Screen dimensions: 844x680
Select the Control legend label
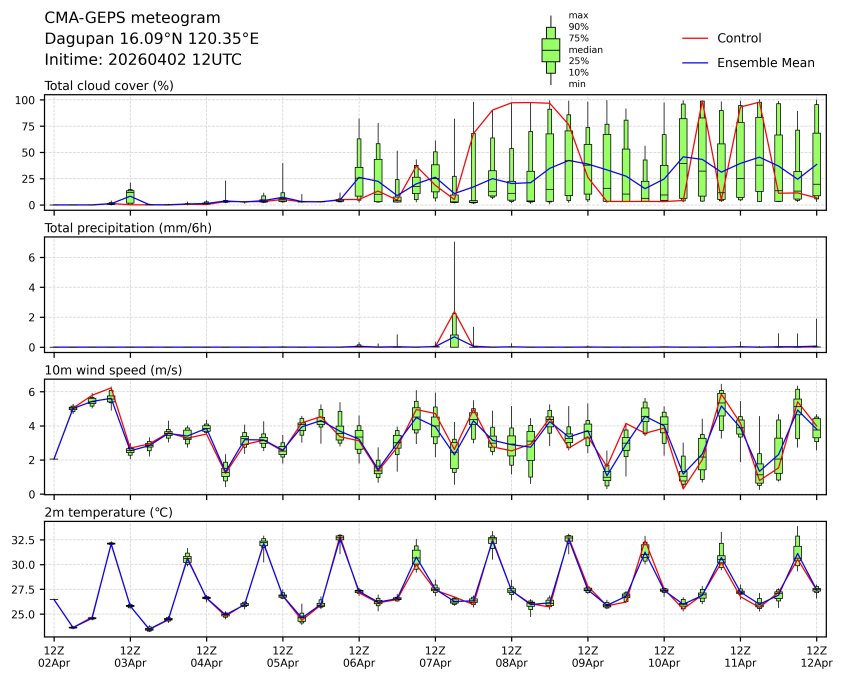[739, 38]
